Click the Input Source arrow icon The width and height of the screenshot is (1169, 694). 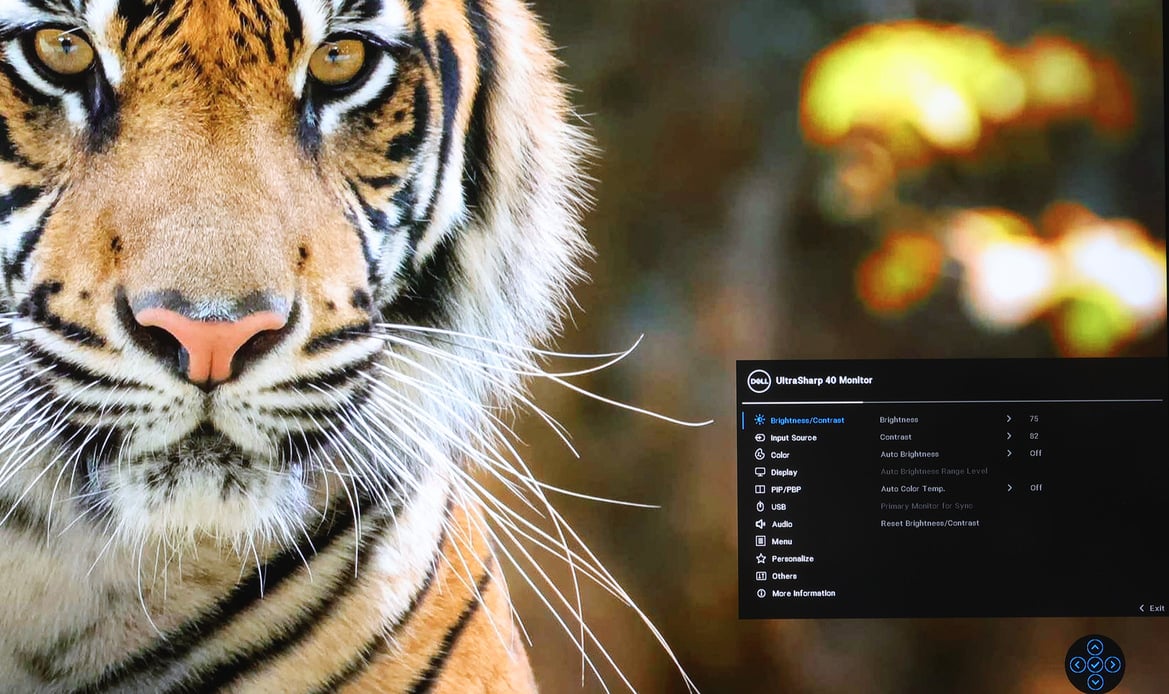click(760, 438)
